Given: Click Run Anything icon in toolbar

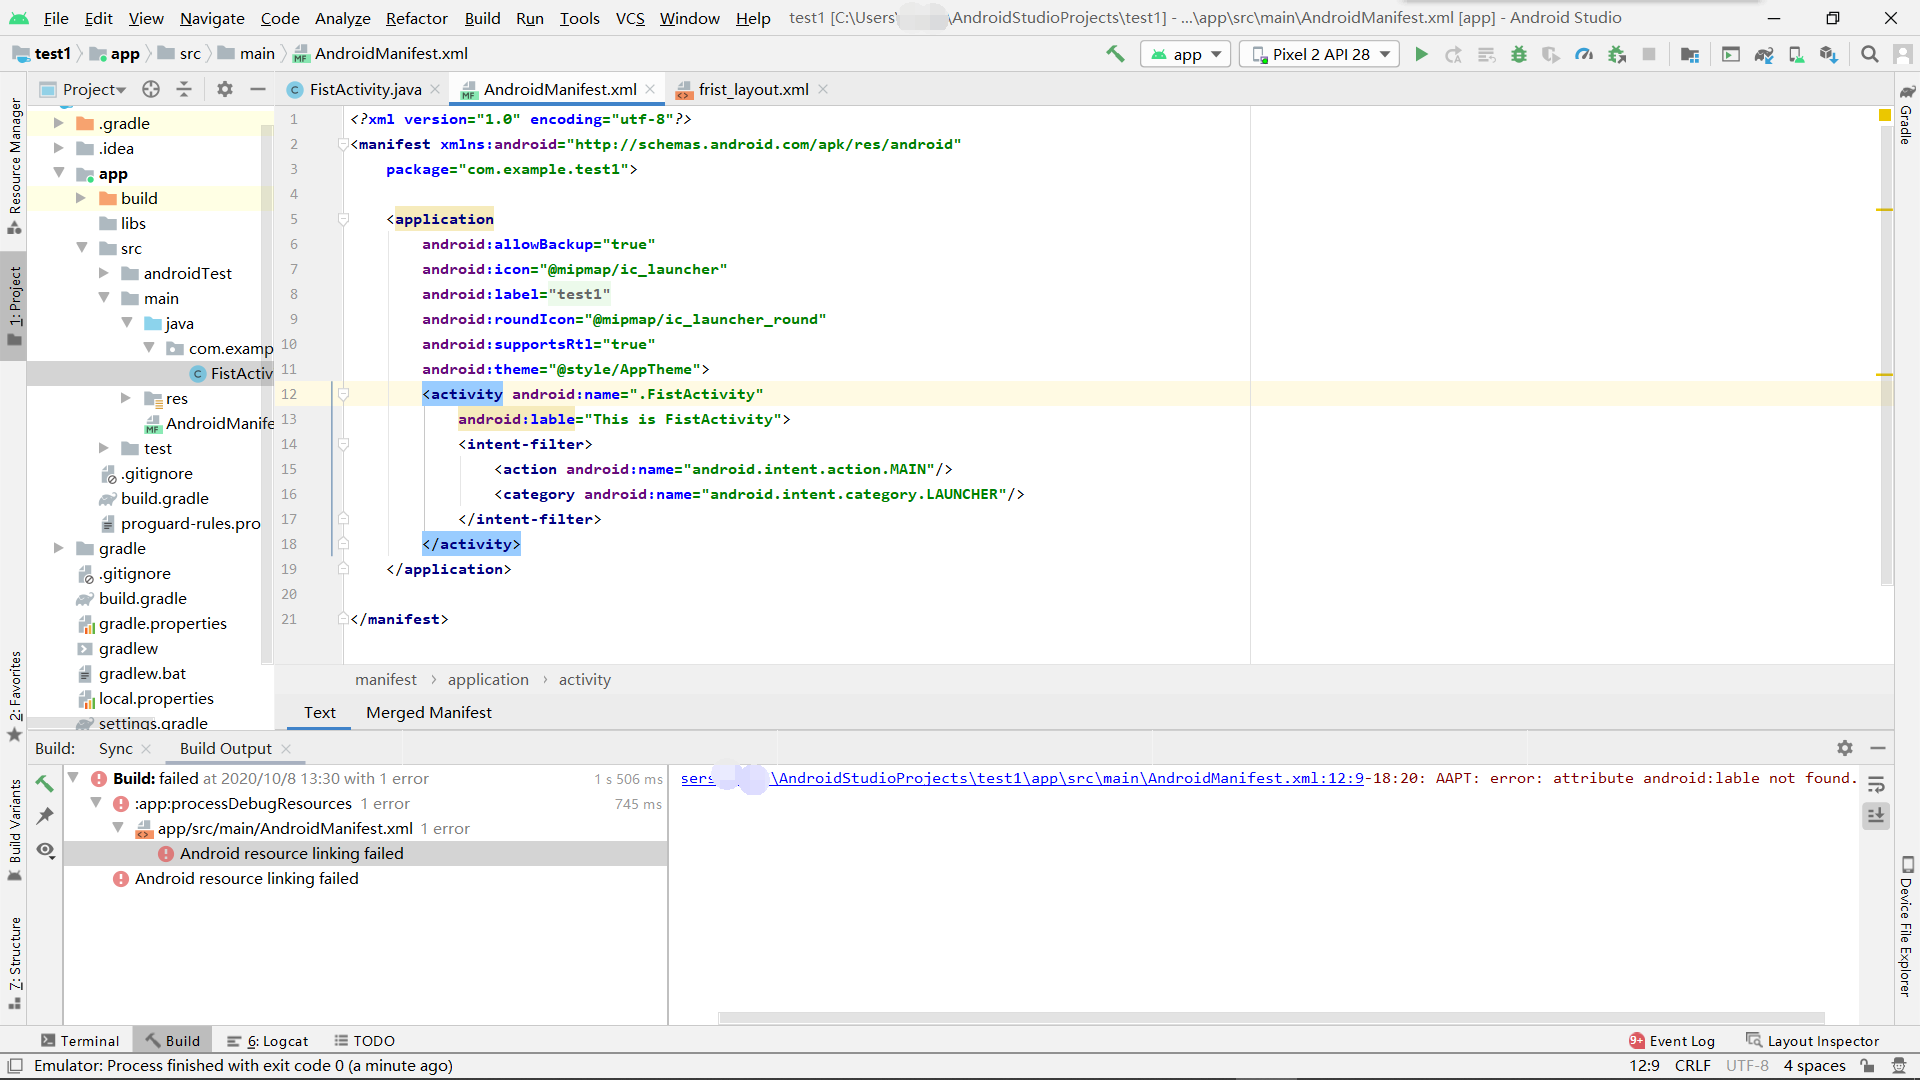Looking at the screenshot, I should (x=1731, y=54).
